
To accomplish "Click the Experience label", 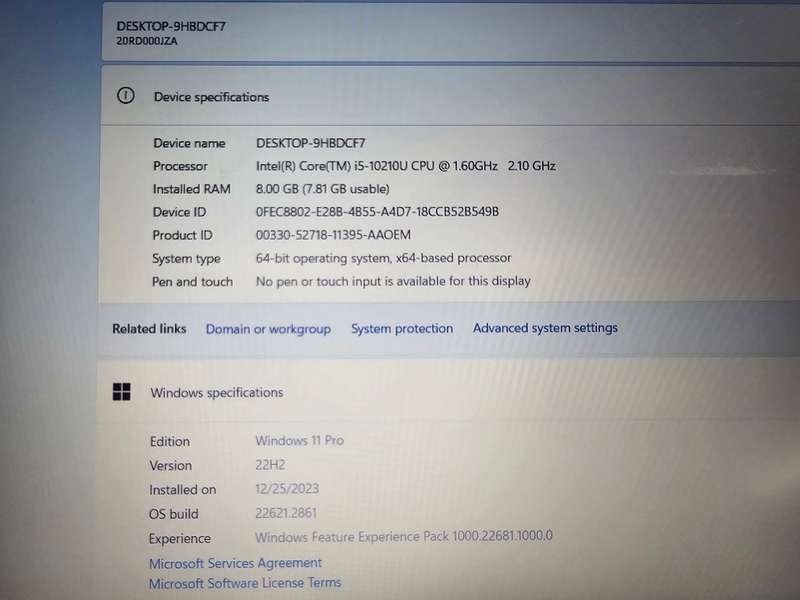I will (x=180, y=538).
